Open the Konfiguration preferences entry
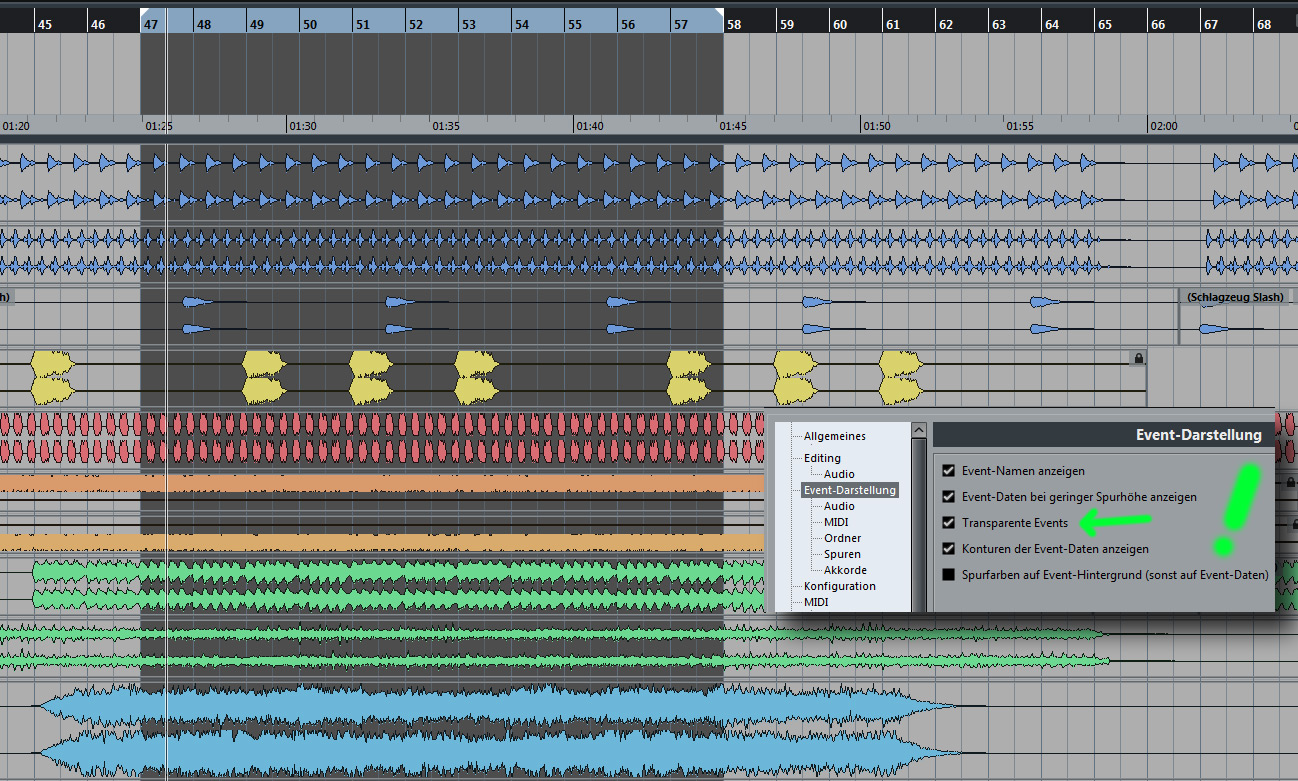Viewport: 1298px width, 781px height. pos(839,586)
